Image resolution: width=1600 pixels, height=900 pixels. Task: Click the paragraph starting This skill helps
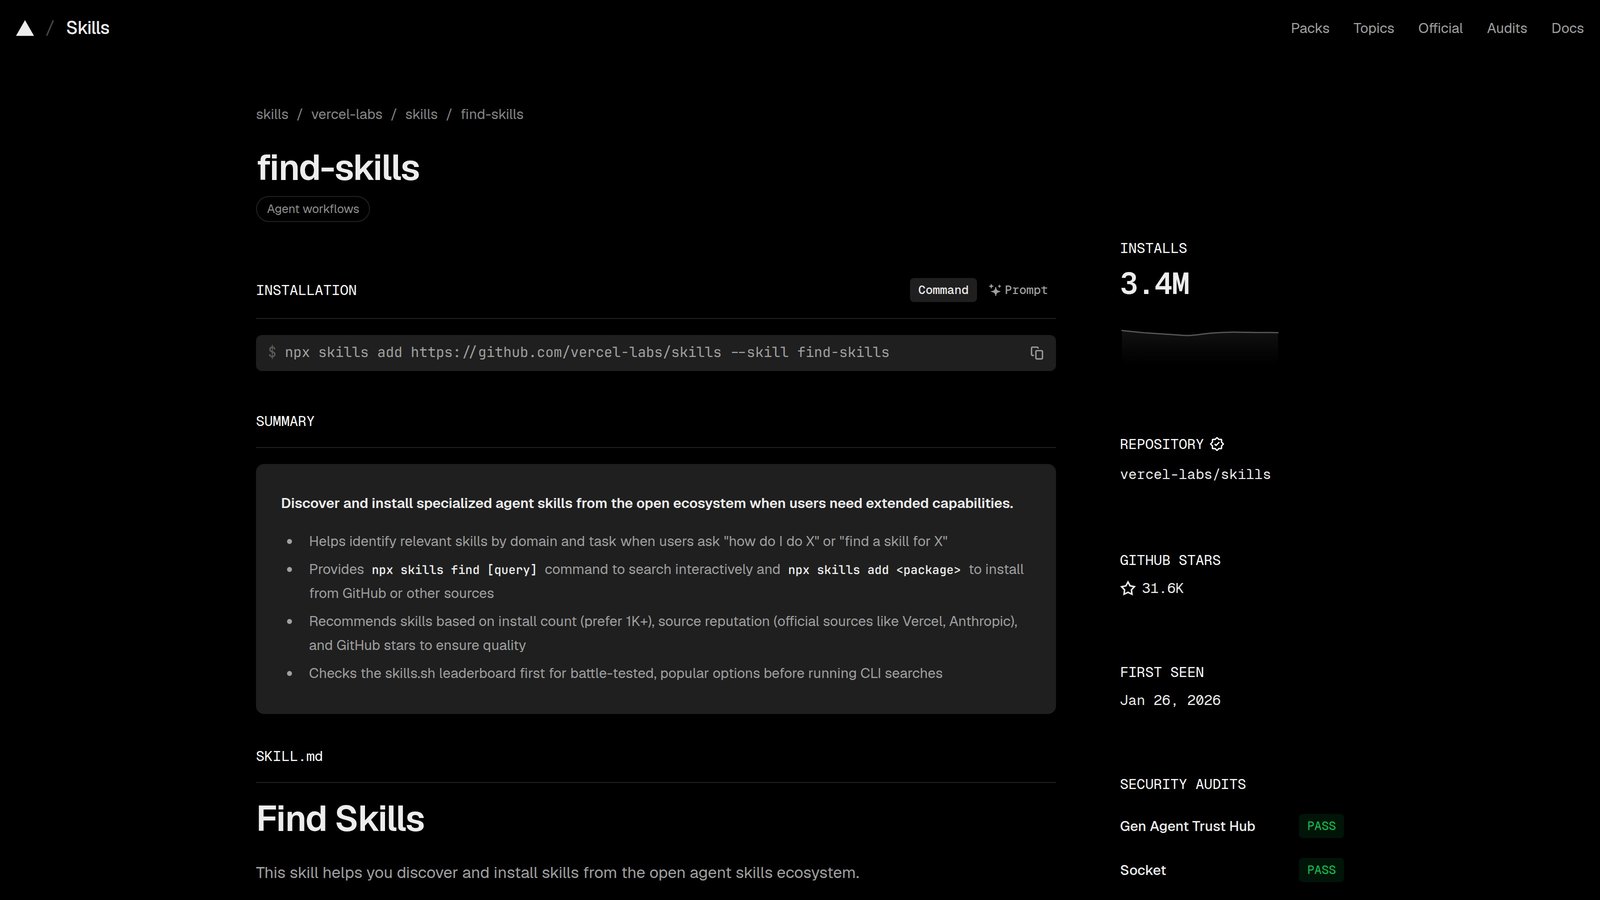pyautogui.click(x=557, y=873)
